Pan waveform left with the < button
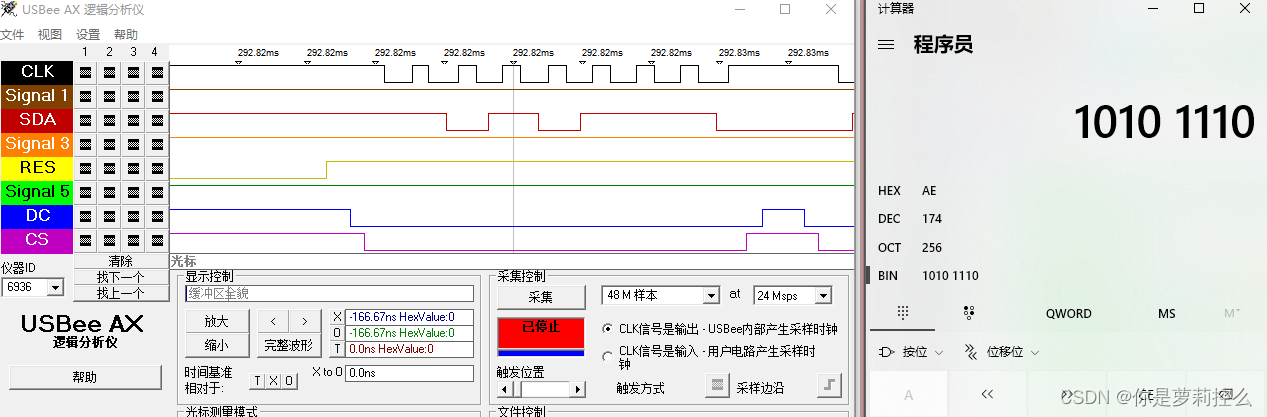Image resolution: width=1267 pixels, height=417 pixels. coord(273,322)
